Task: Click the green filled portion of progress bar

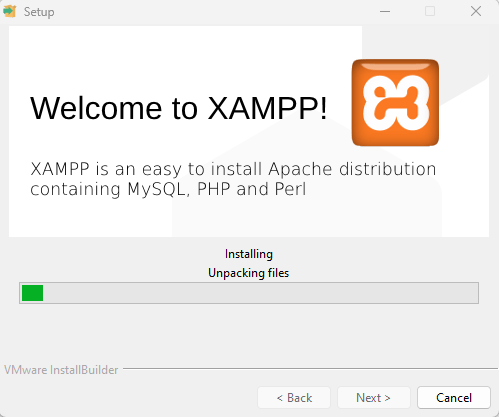Action: tap(32, 293)
